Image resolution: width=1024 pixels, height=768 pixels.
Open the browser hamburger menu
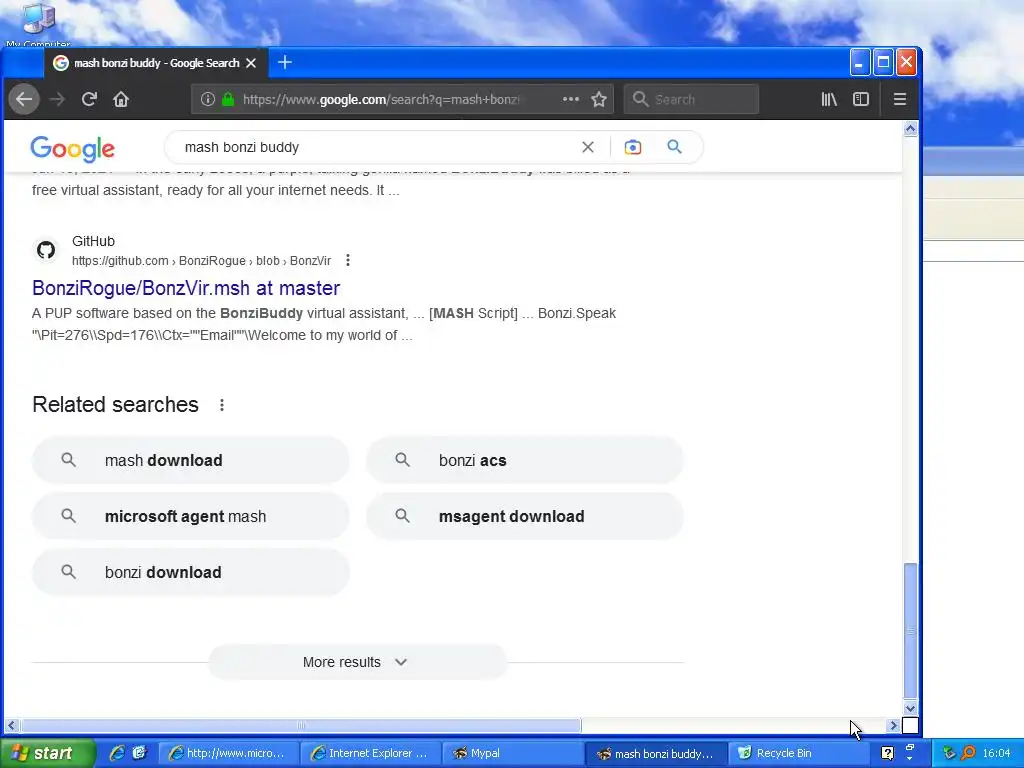coord(900,99)
